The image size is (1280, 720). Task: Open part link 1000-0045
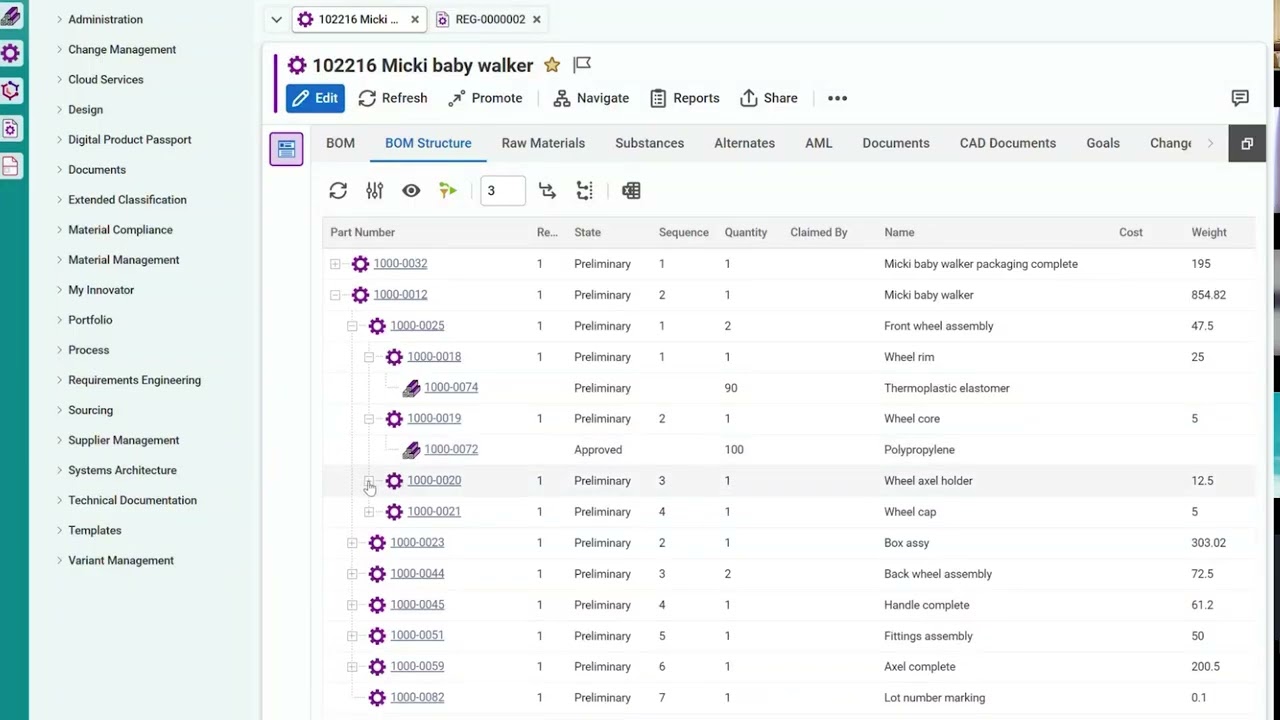click(417, 604)
